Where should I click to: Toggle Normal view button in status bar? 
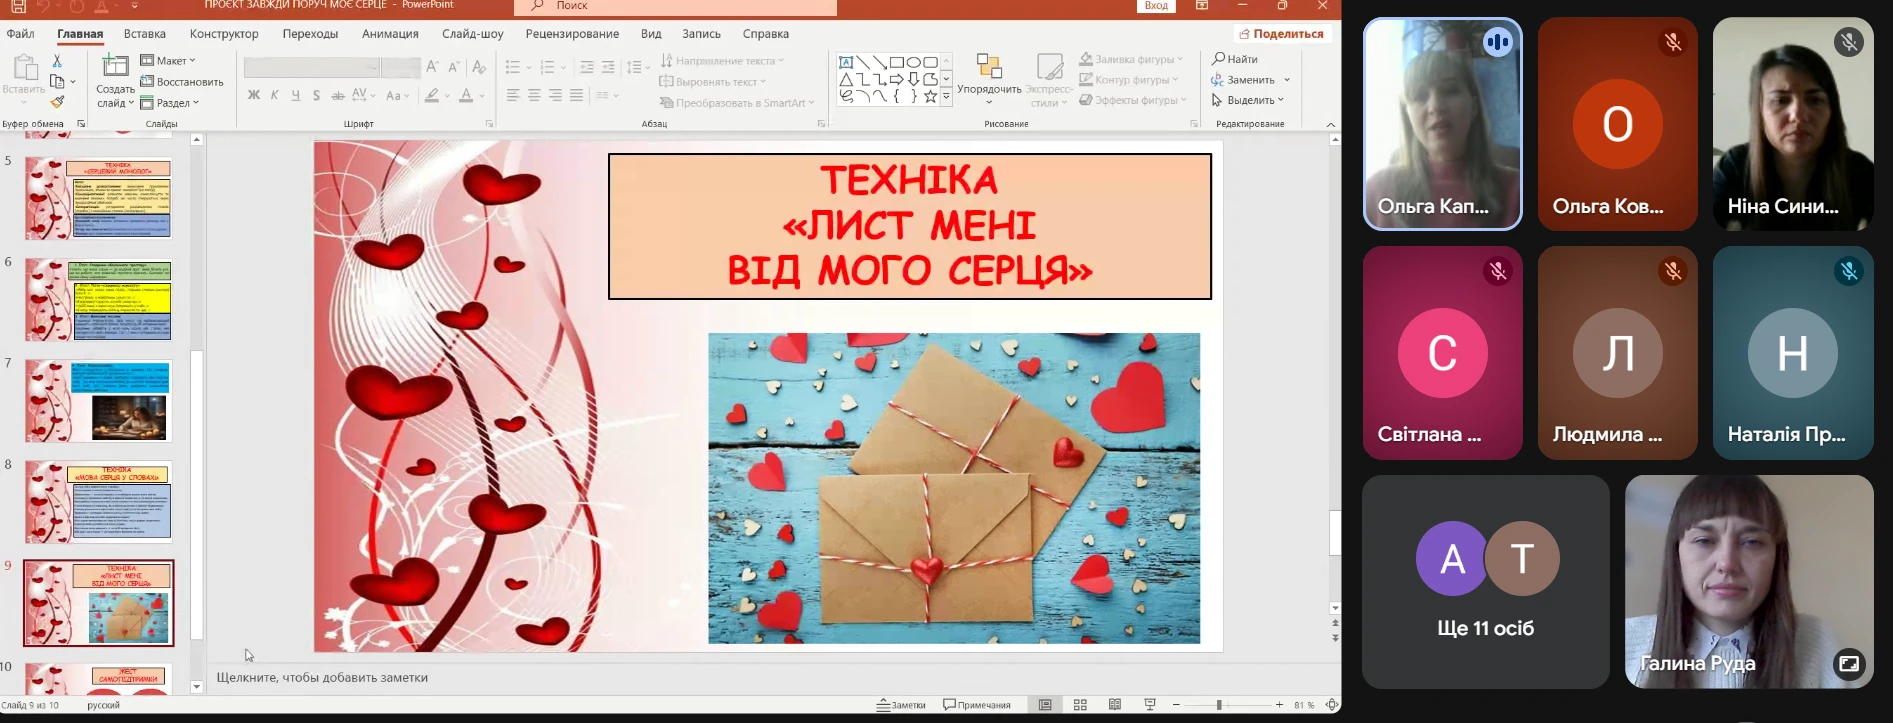click(x=1045, y=705)
